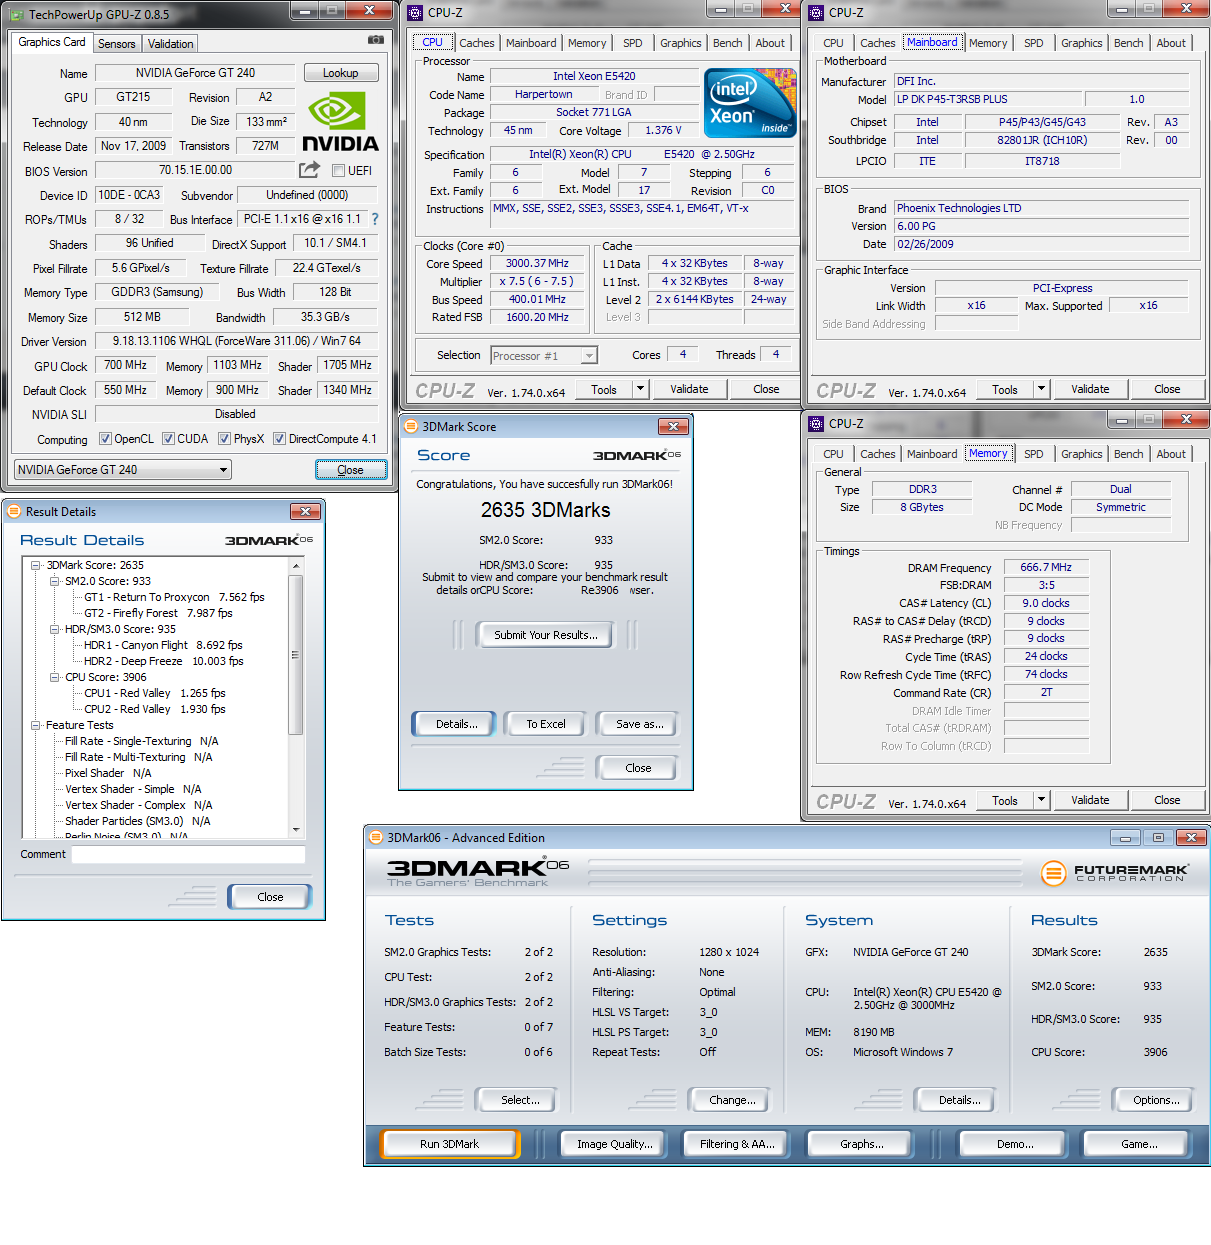Select GT1 - Return To Proxycon row

[x=174, y=598]
